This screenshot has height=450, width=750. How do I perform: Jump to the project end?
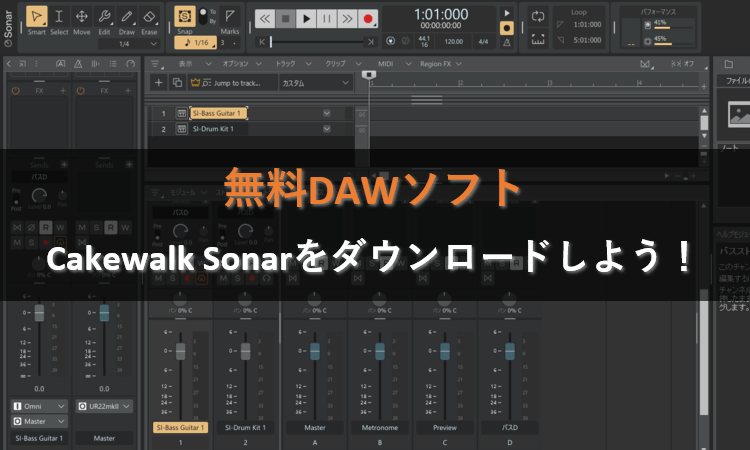[x=371, y=42]
